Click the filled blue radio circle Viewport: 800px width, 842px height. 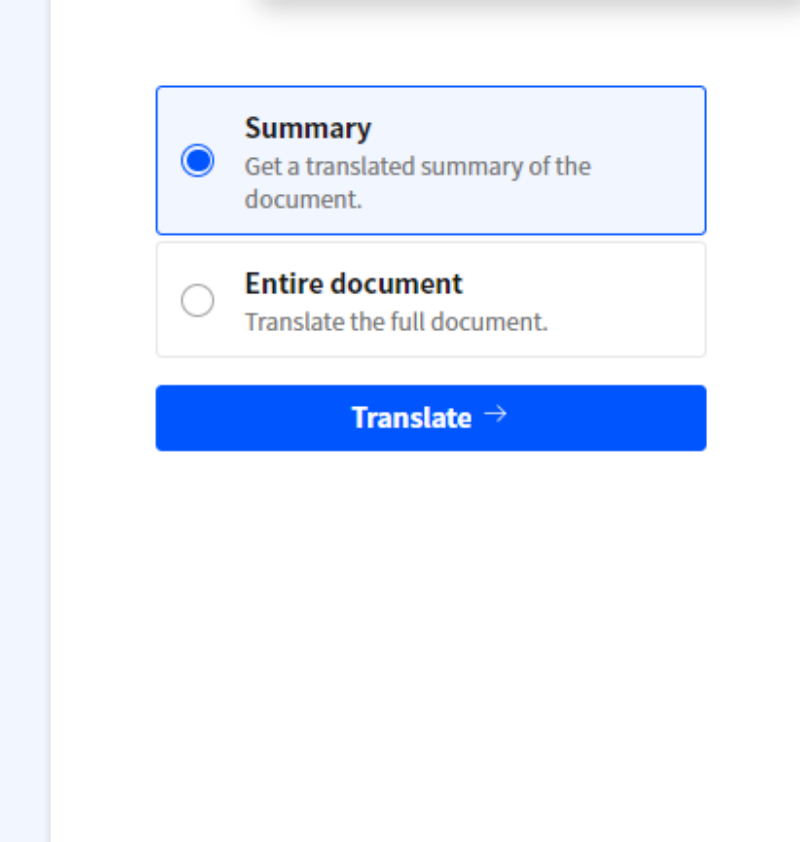197,160
